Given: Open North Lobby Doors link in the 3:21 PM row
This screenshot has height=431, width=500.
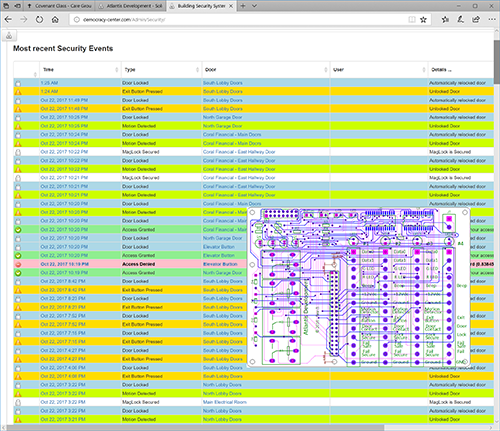Looking at the screenshot, I should [x=222, y=419].
